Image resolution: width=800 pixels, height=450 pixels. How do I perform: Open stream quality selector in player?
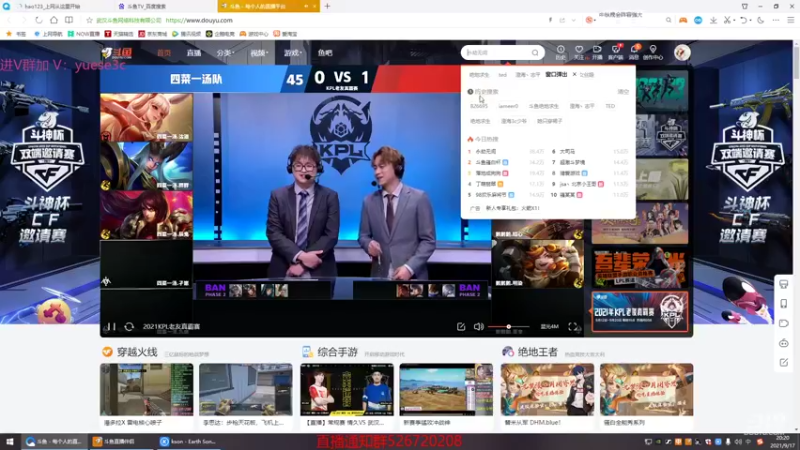549,327
